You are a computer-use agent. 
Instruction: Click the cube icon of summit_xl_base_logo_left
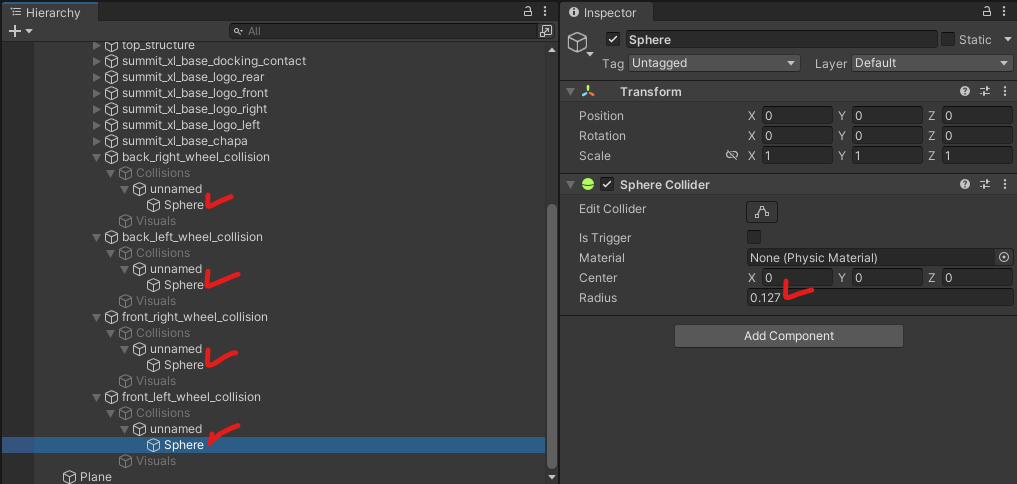pos(112,125)
